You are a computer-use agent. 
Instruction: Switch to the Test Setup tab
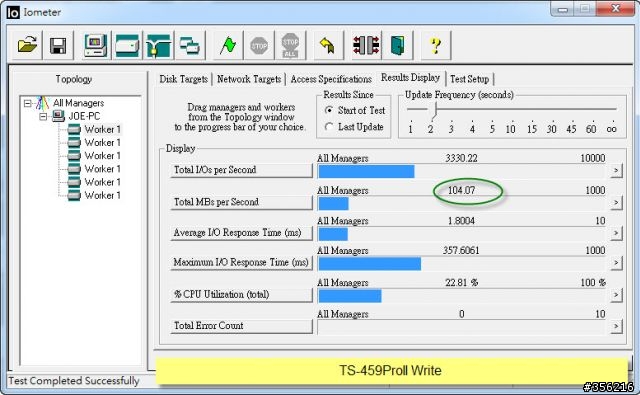(469, 79)
